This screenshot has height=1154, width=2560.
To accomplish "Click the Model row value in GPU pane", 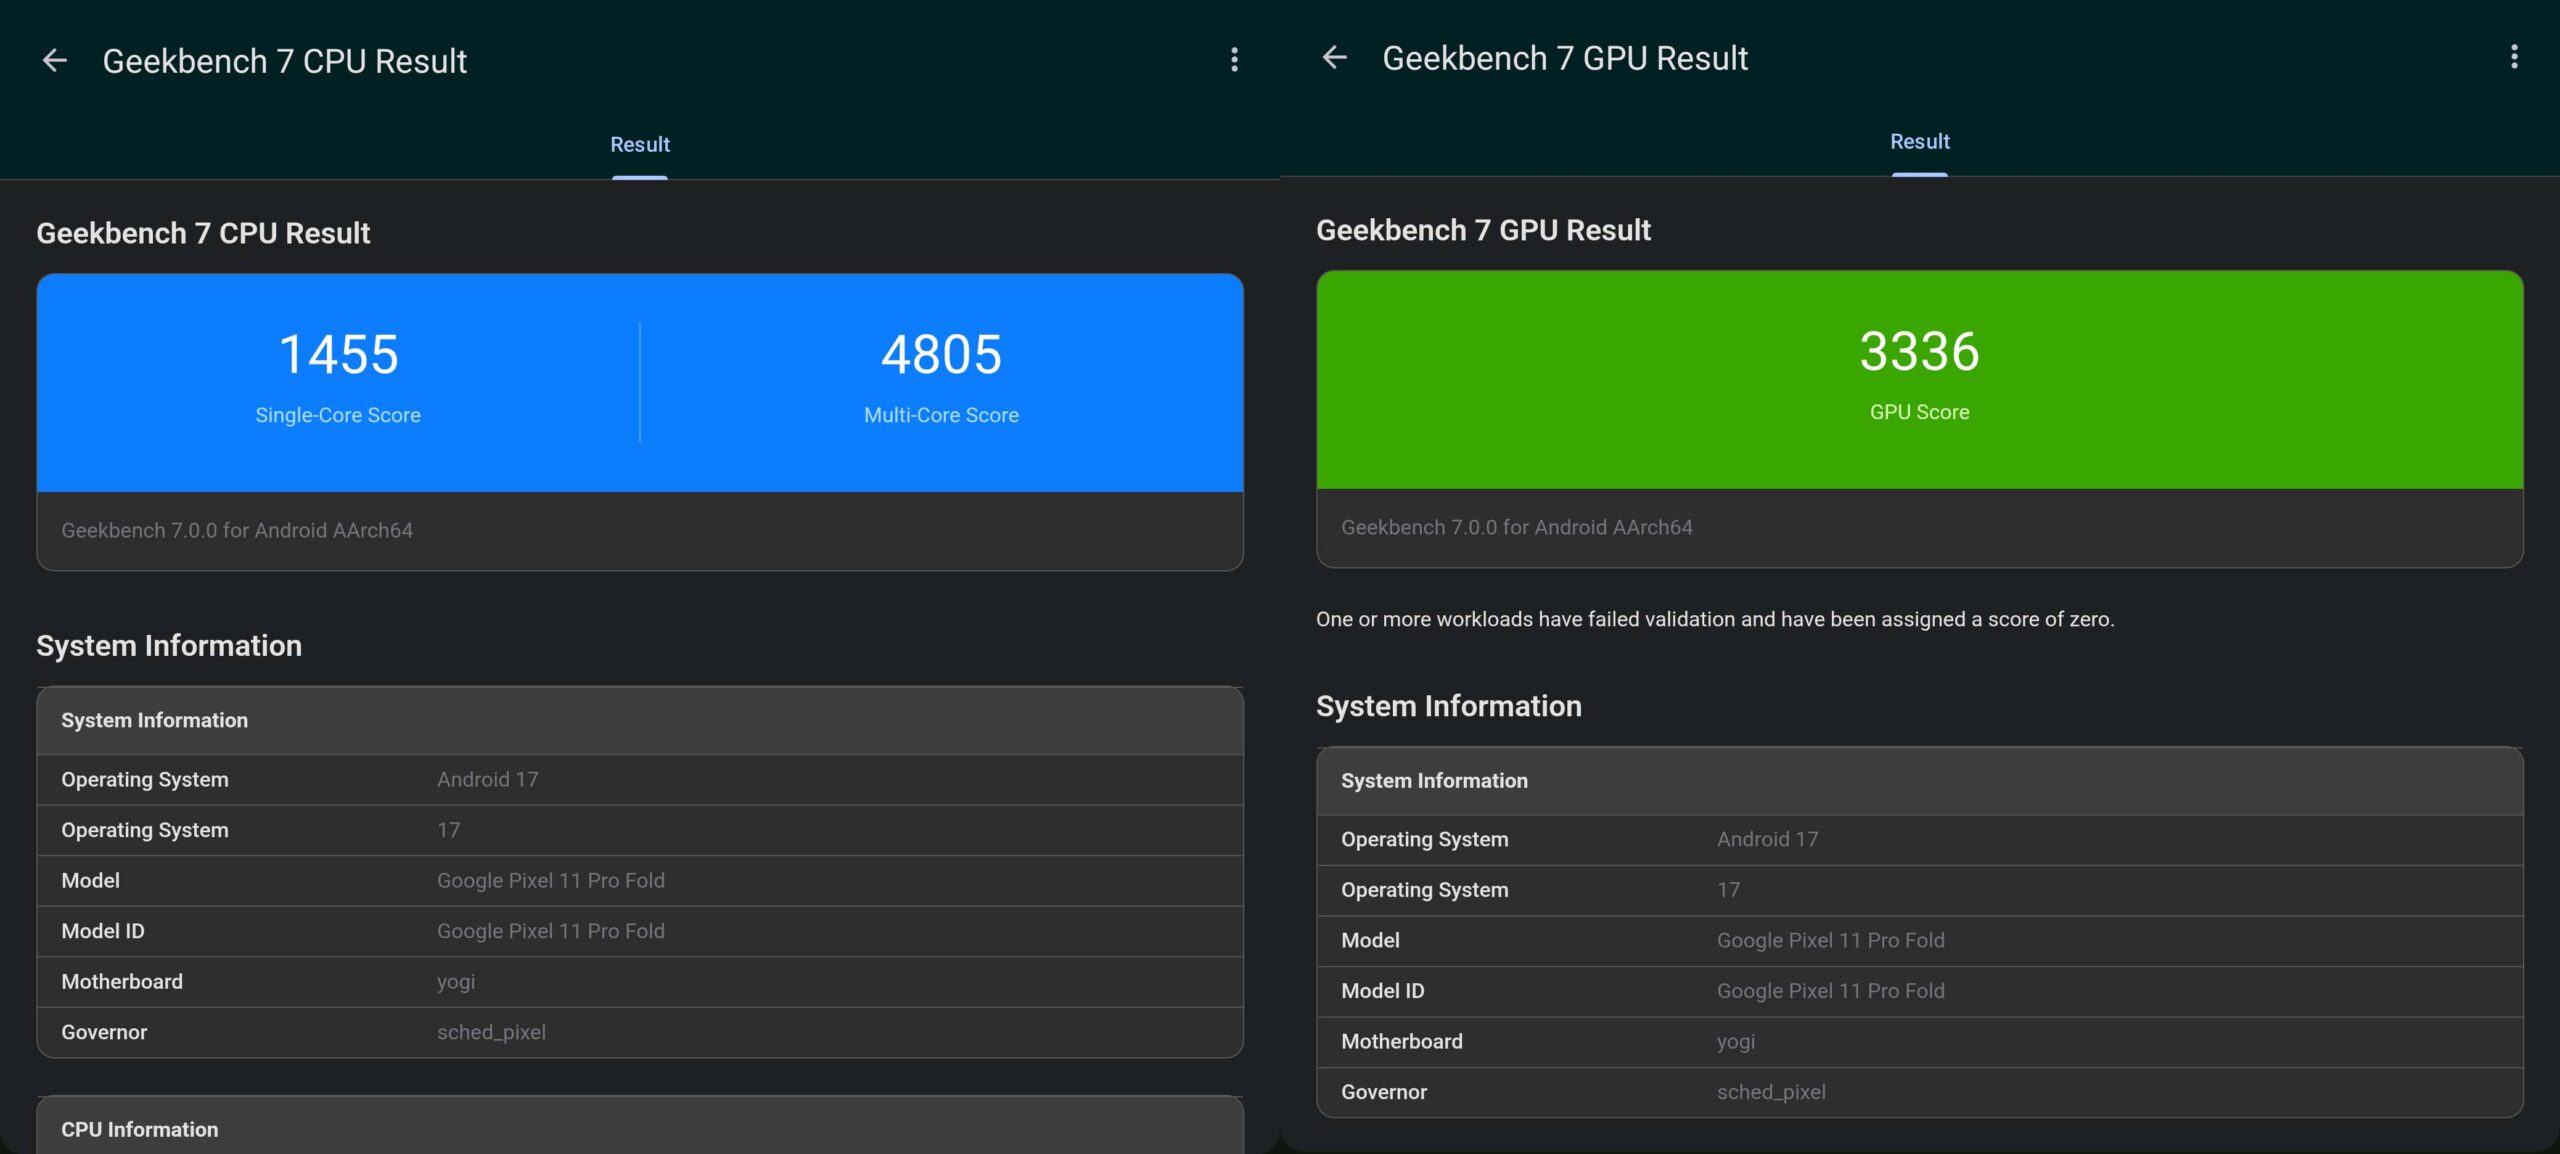I will tap(1831, 940).
